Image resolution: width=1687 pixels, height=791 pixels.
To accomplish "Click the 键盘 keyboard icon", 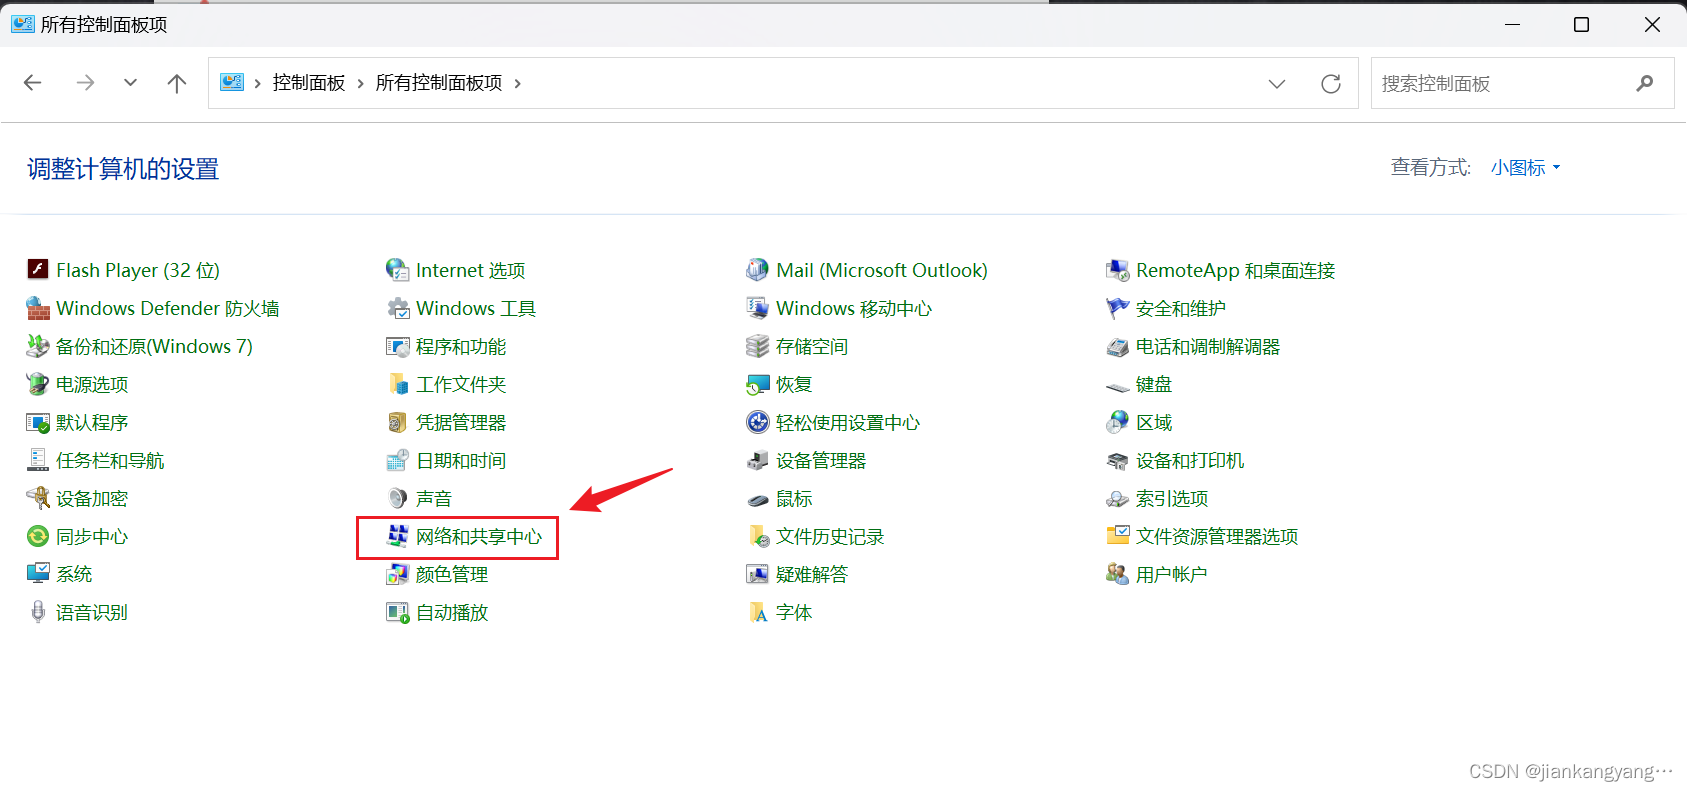I will [1118, 385].
